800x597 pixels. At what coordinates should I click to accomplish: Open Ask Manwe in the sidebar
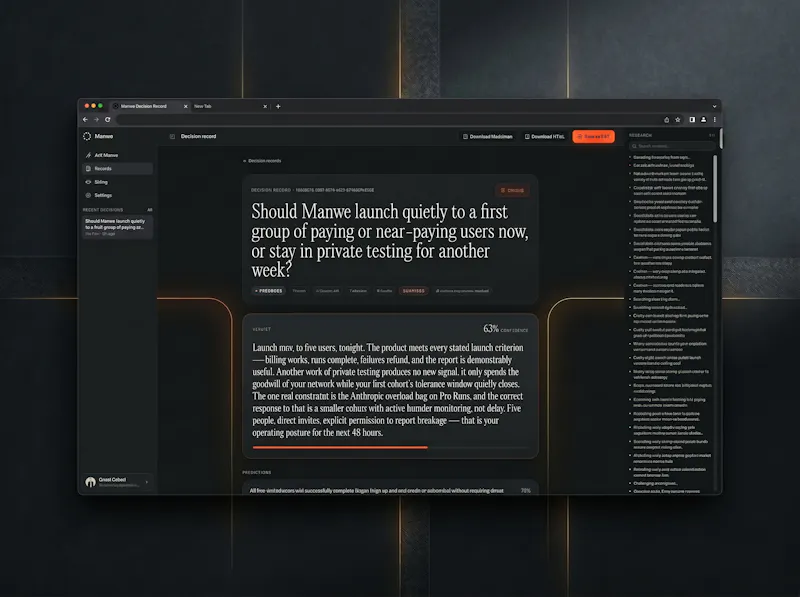[117, 155]
